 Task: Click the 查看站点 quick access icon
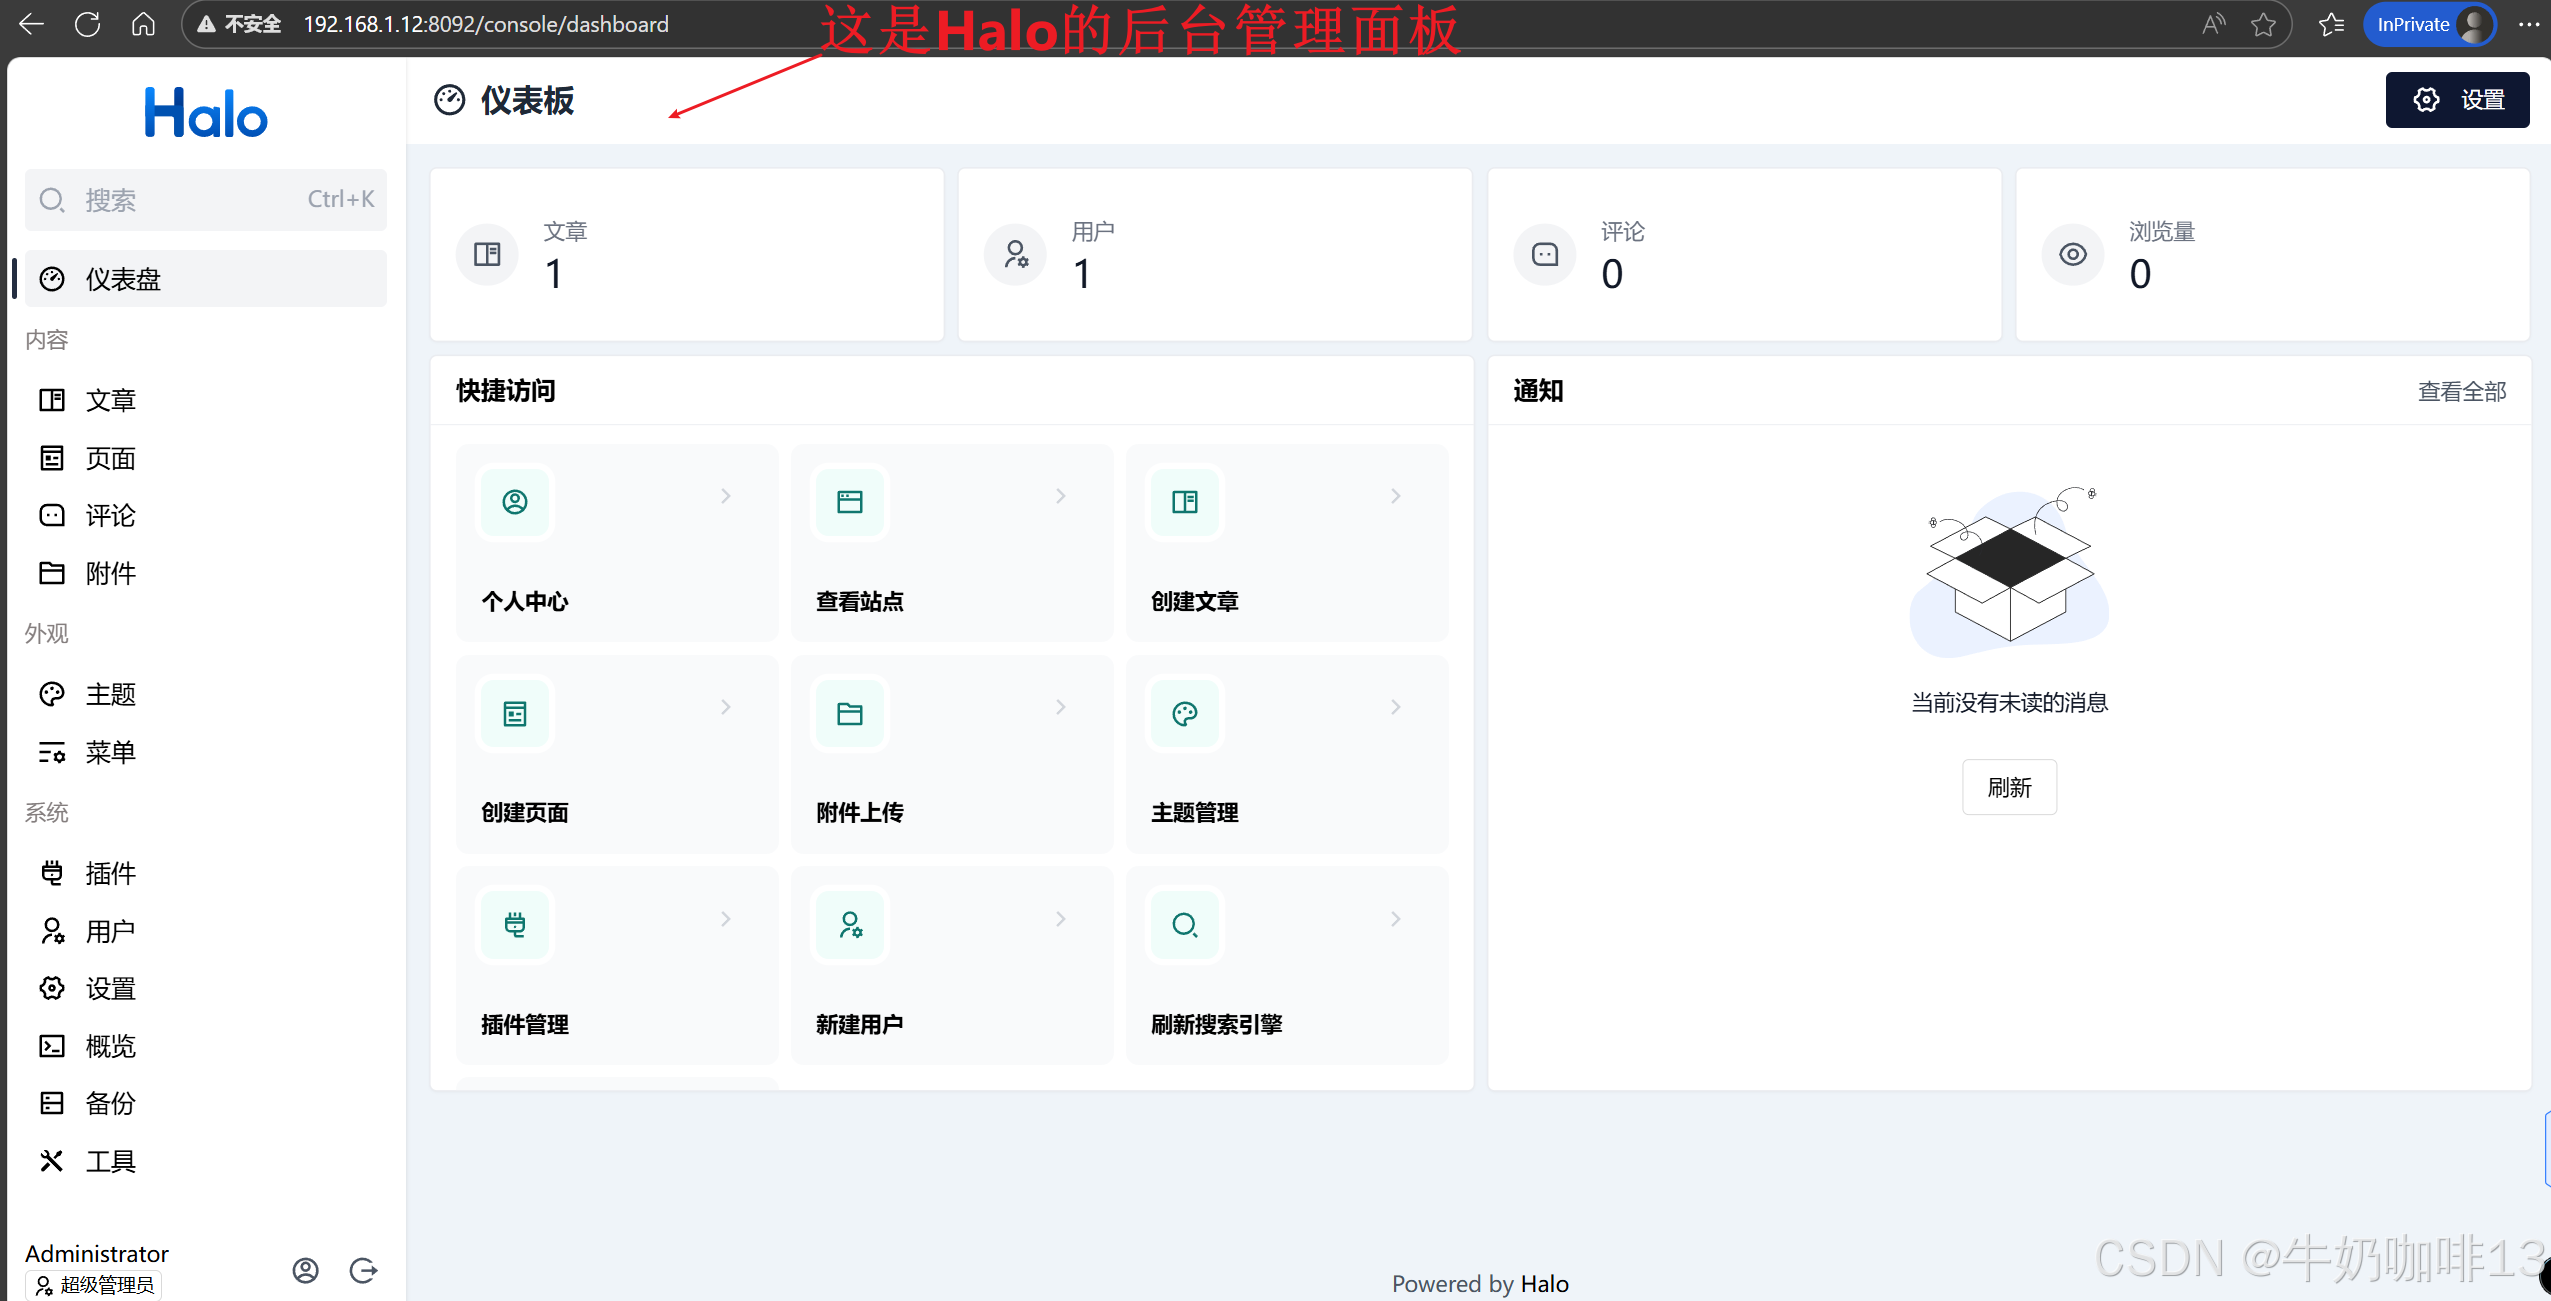click(x=850, y=502)
